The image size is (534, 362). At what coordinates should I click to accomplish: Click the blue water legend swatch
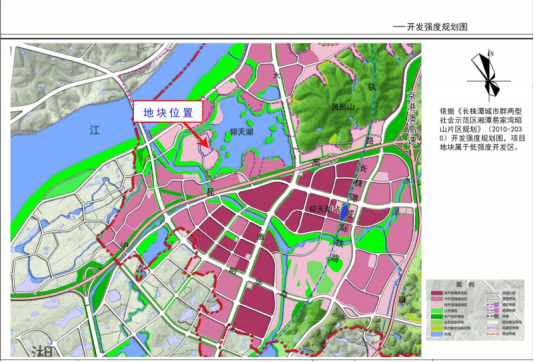pos(437,334)
